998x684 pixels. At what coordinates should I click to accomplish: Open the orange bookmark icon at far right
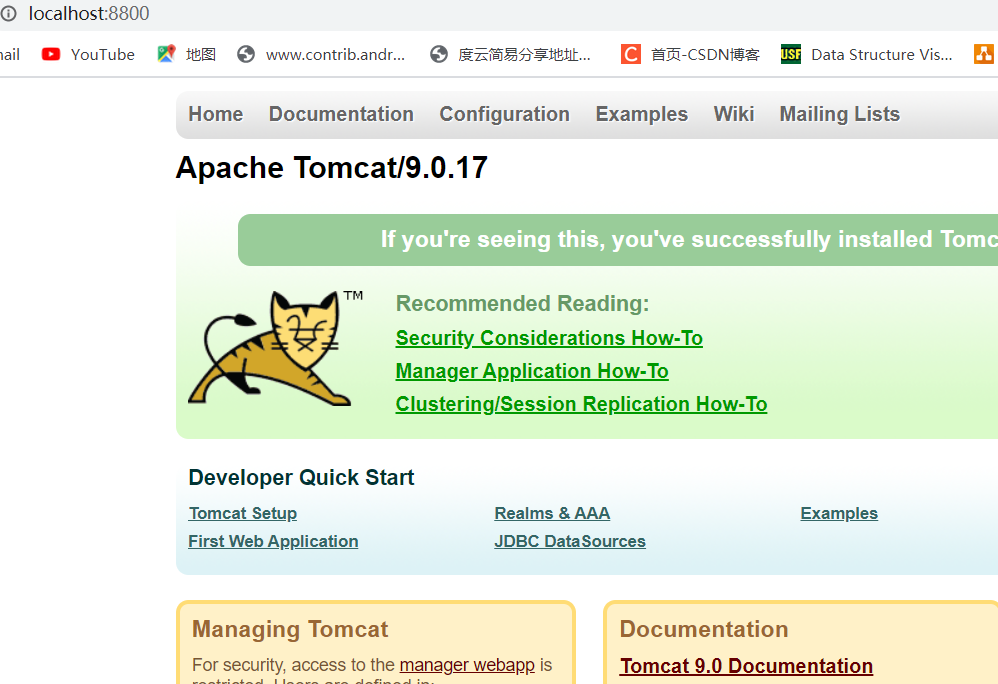point(984,55)
